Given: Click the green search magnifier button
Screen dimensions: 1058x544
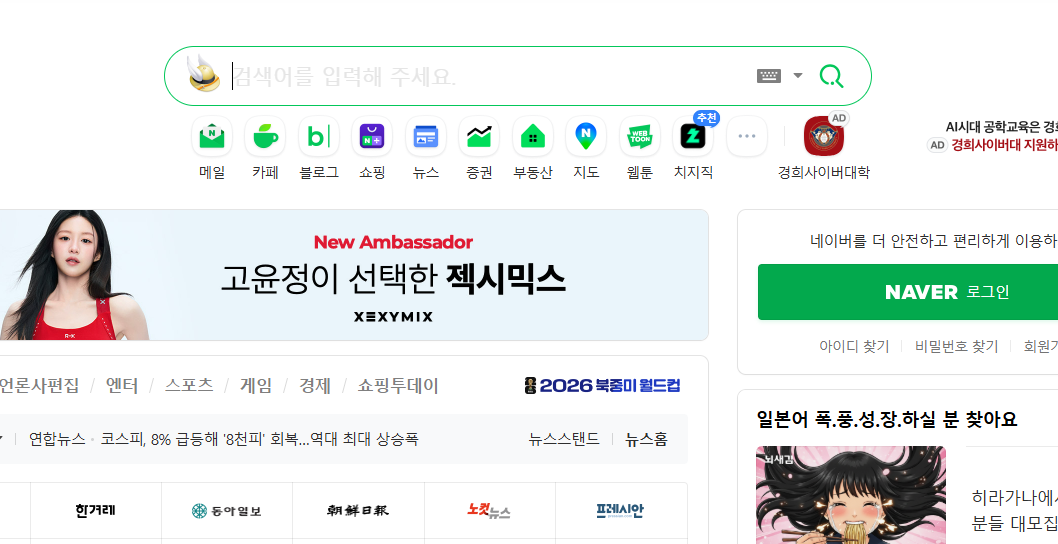Looking at the screenshot, I should pos(831,76).
